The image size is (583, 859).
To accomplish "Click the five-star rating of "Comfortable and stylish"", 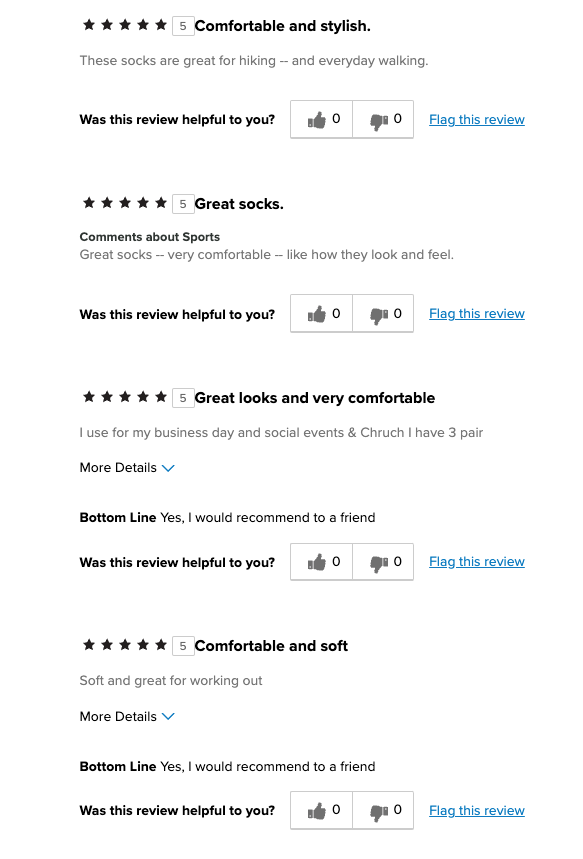I will click(125, 25).
